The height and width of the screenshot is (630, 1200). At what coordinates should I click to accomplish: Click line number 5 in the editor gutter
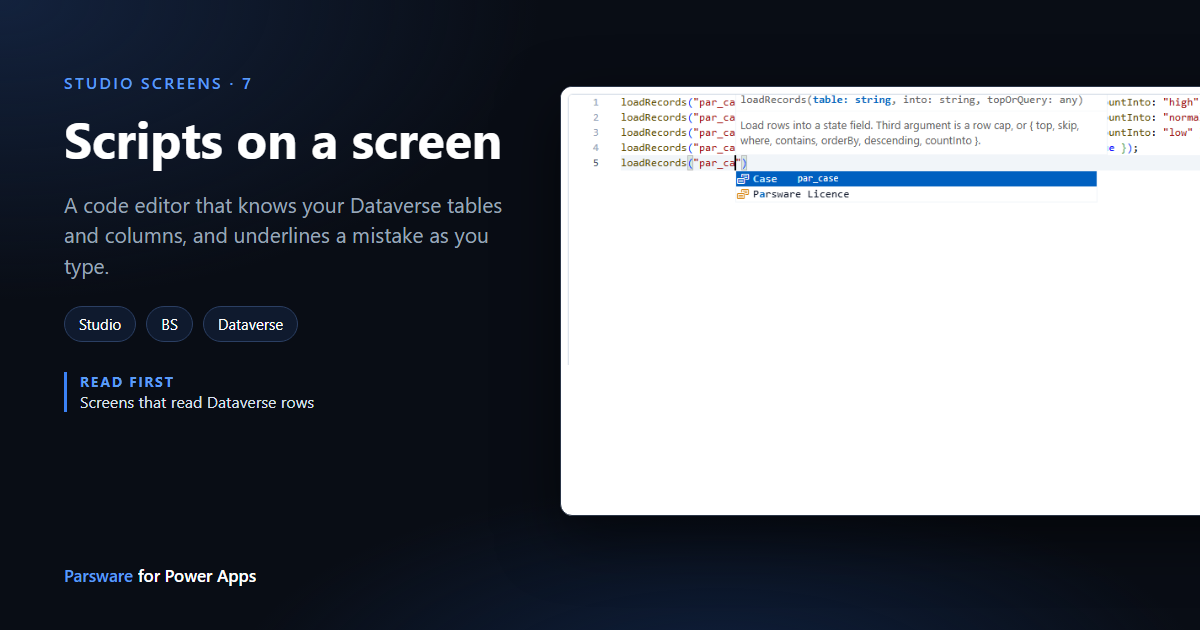click(595, 162)
